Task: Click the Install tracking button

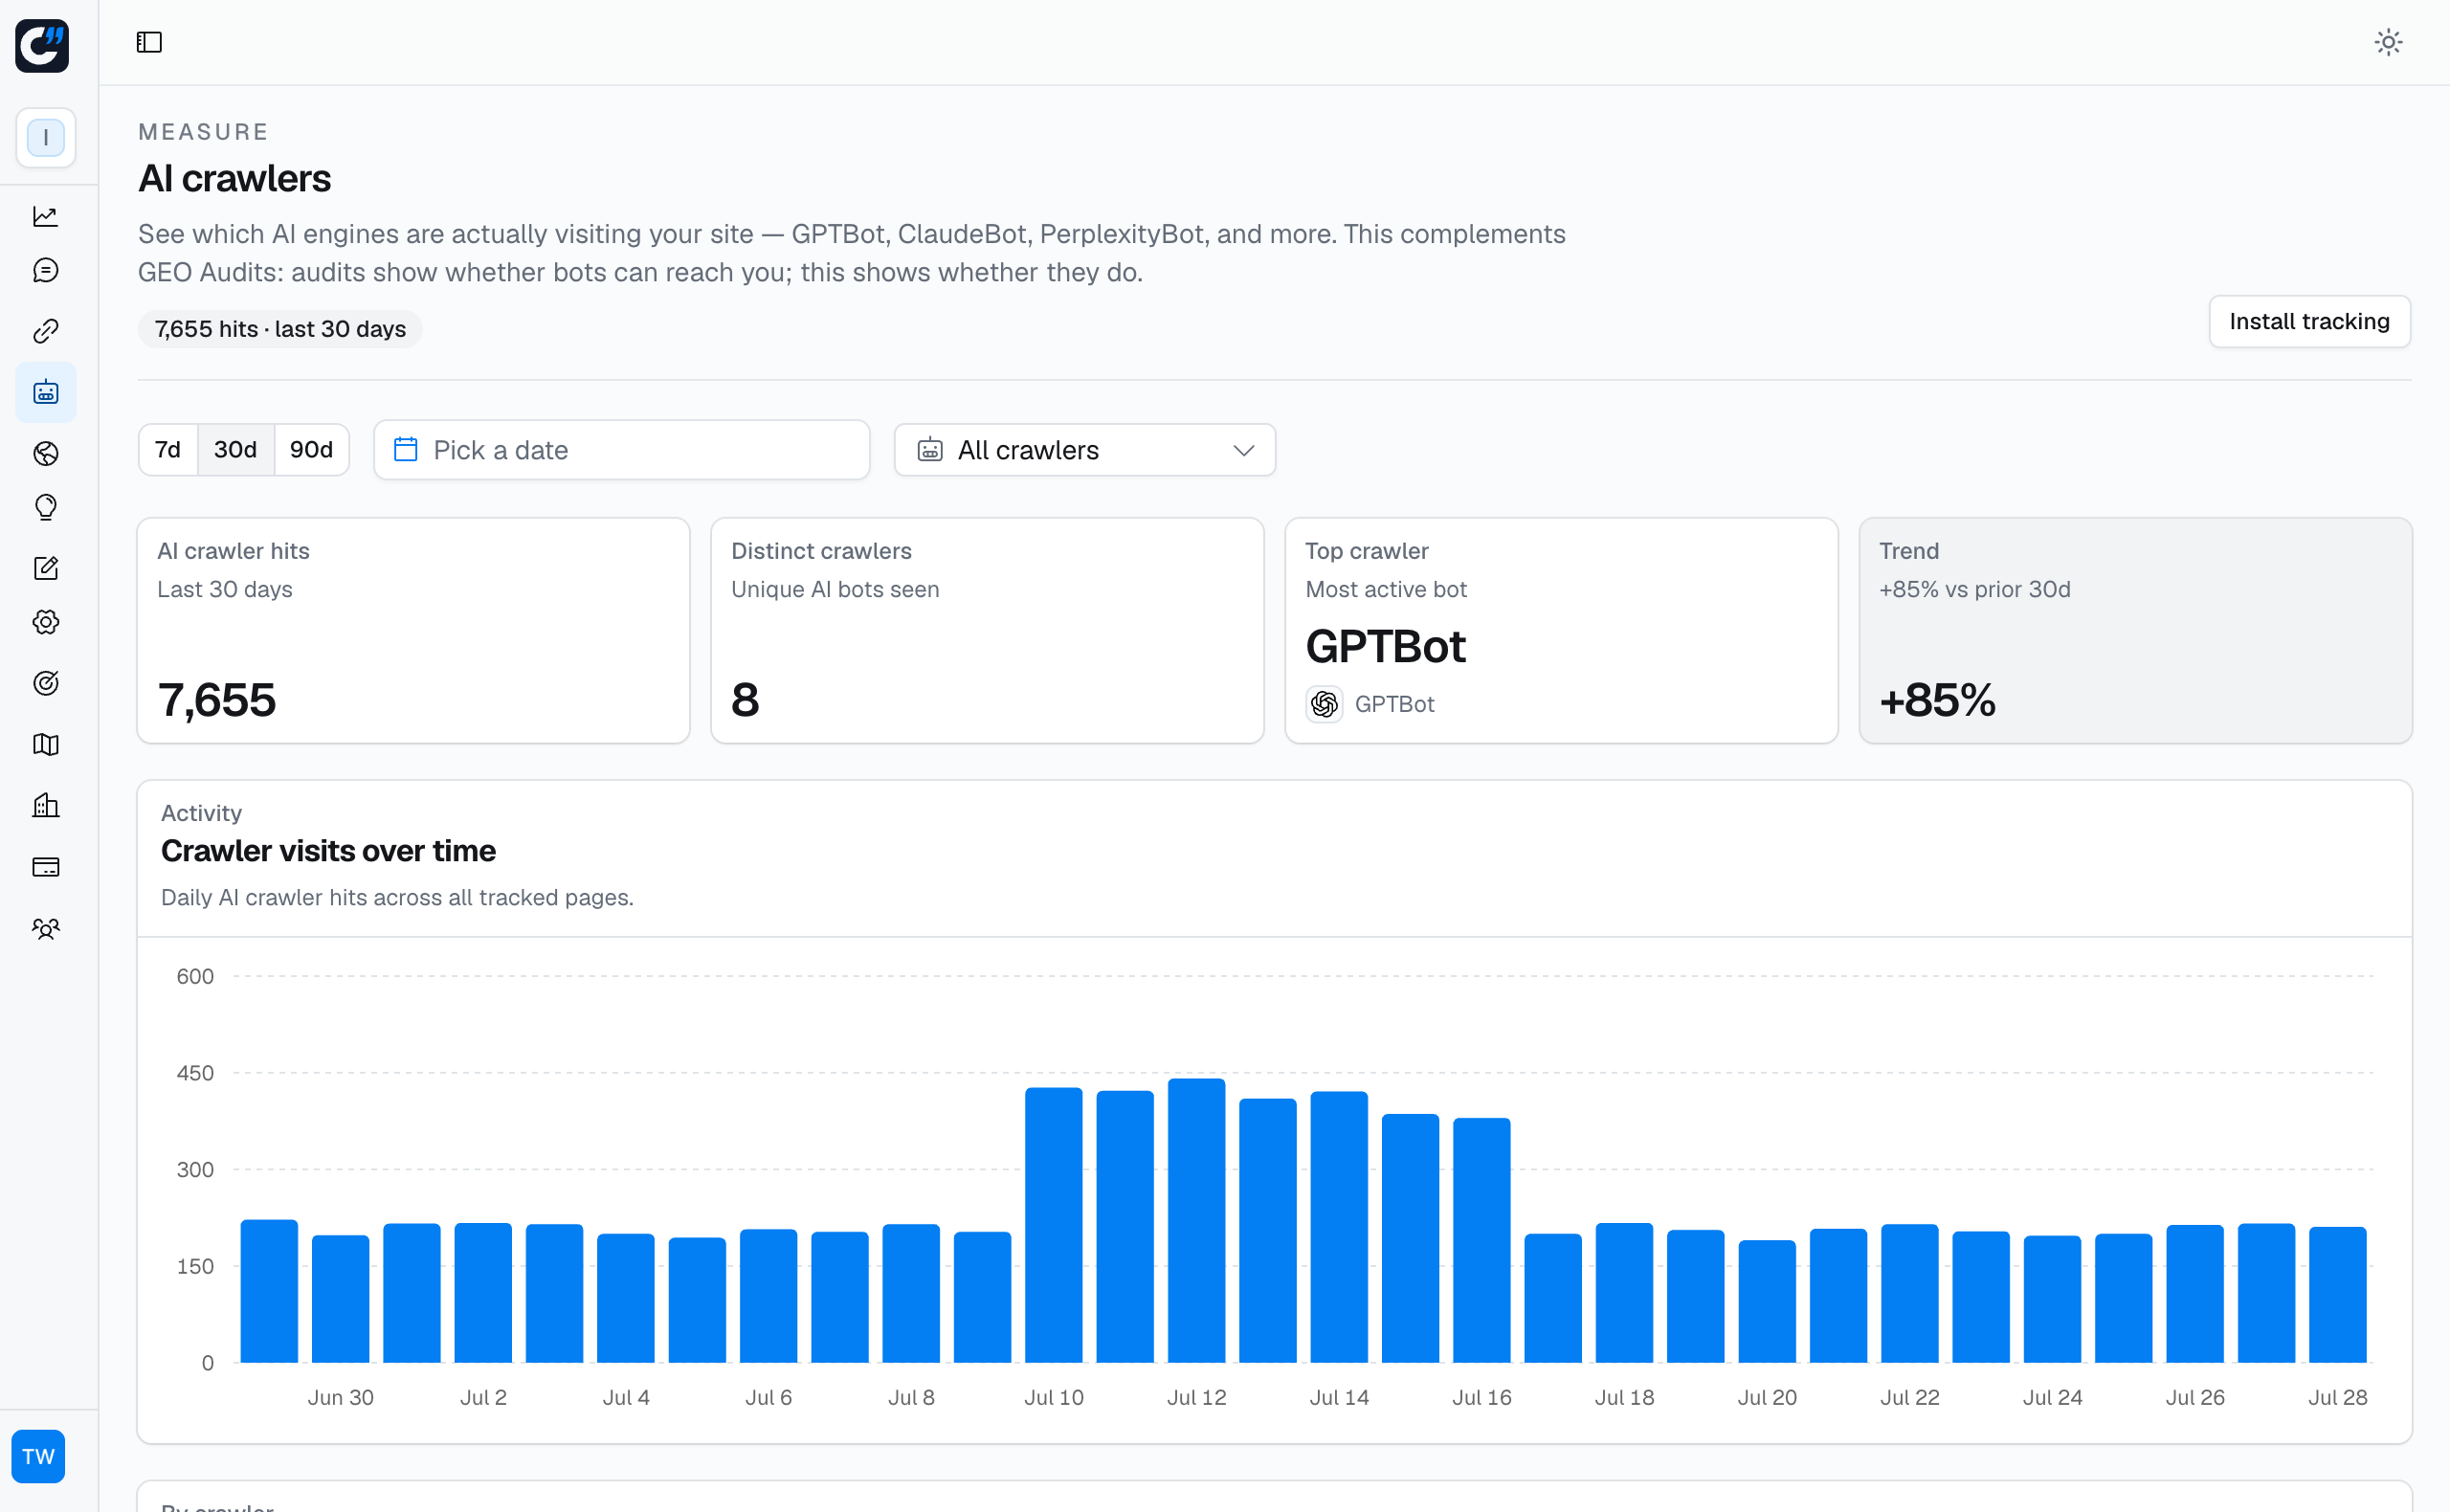Action: (x=2309, y=321)
